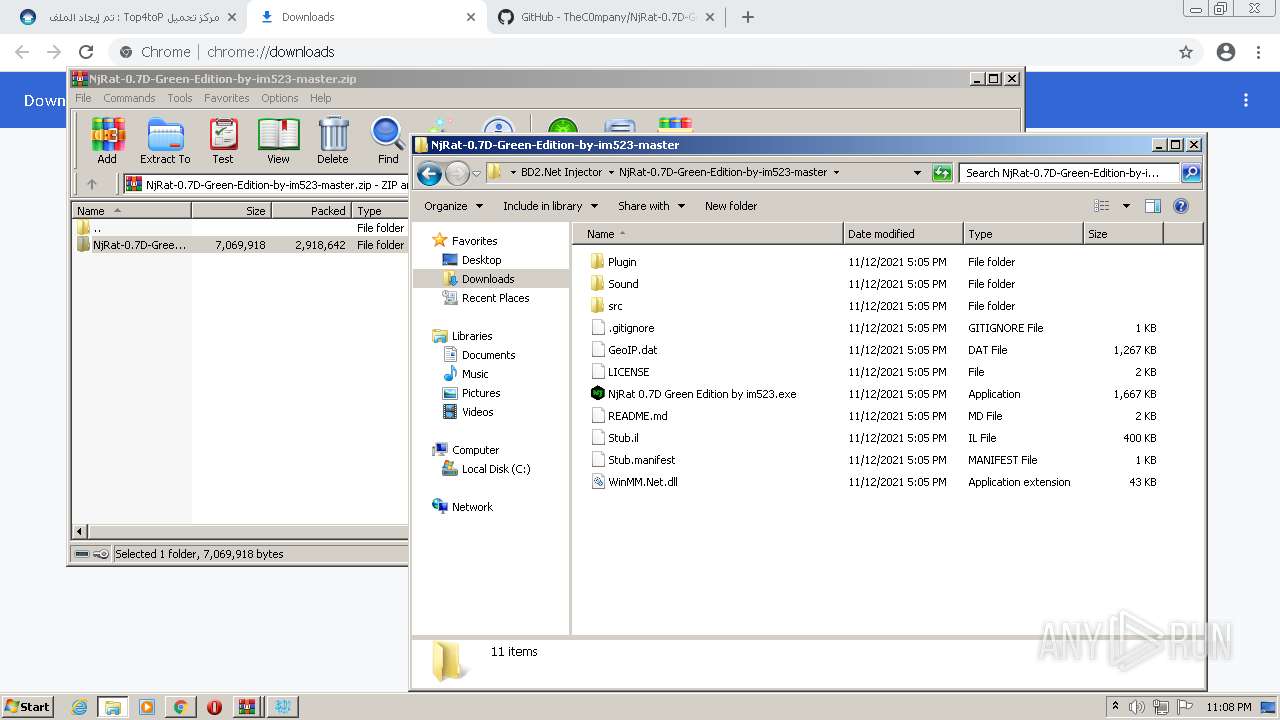Viewport: 1280px width, 720px height.
Task: Open Chrome downloads three-dot menu
Action: pyautogui.click(x=1246, y=100)
